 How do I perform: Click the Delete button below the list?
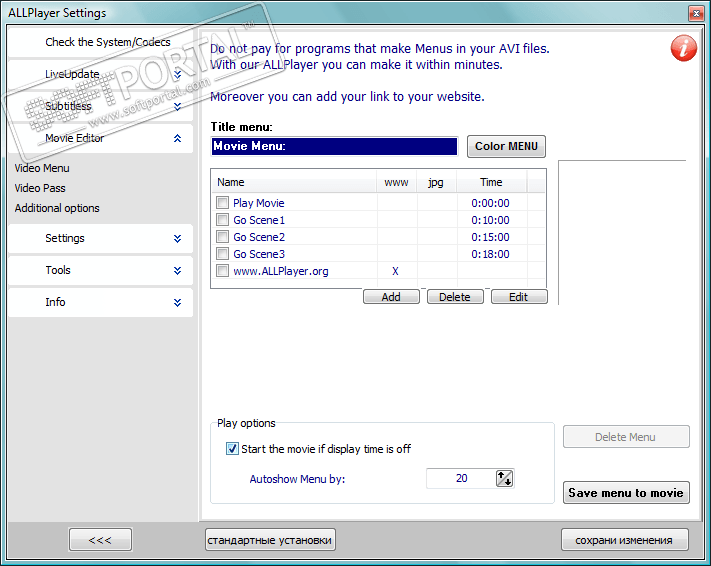(455, 297)
